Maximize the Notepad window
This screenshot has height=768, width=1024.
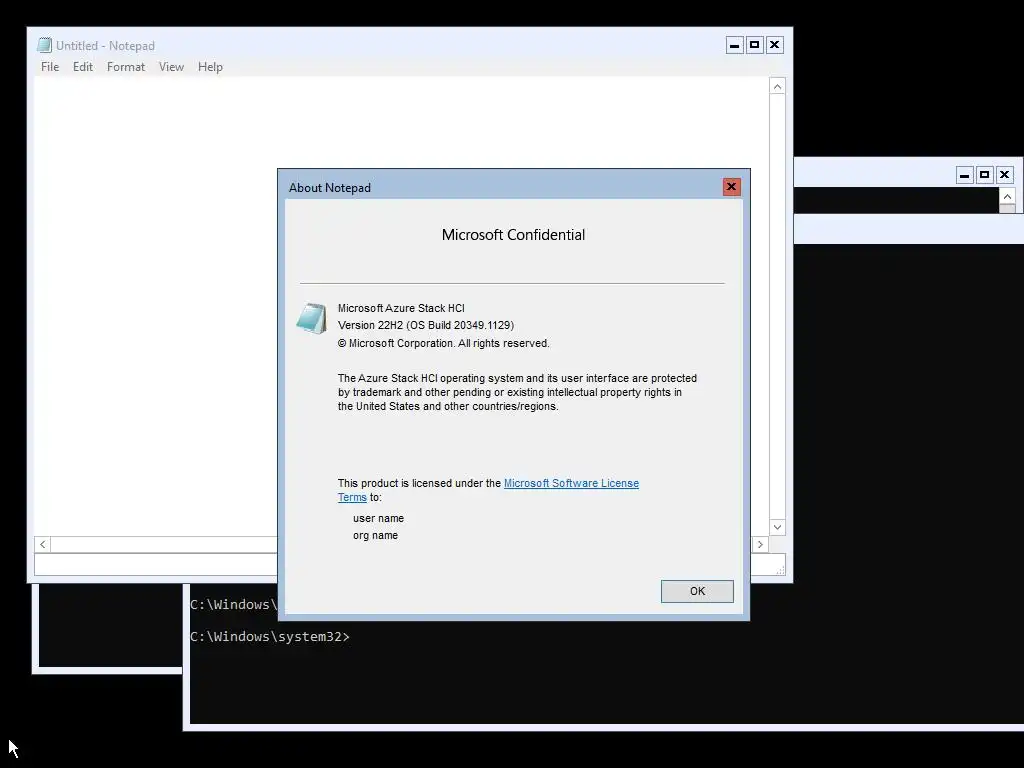tap(754, 45)
